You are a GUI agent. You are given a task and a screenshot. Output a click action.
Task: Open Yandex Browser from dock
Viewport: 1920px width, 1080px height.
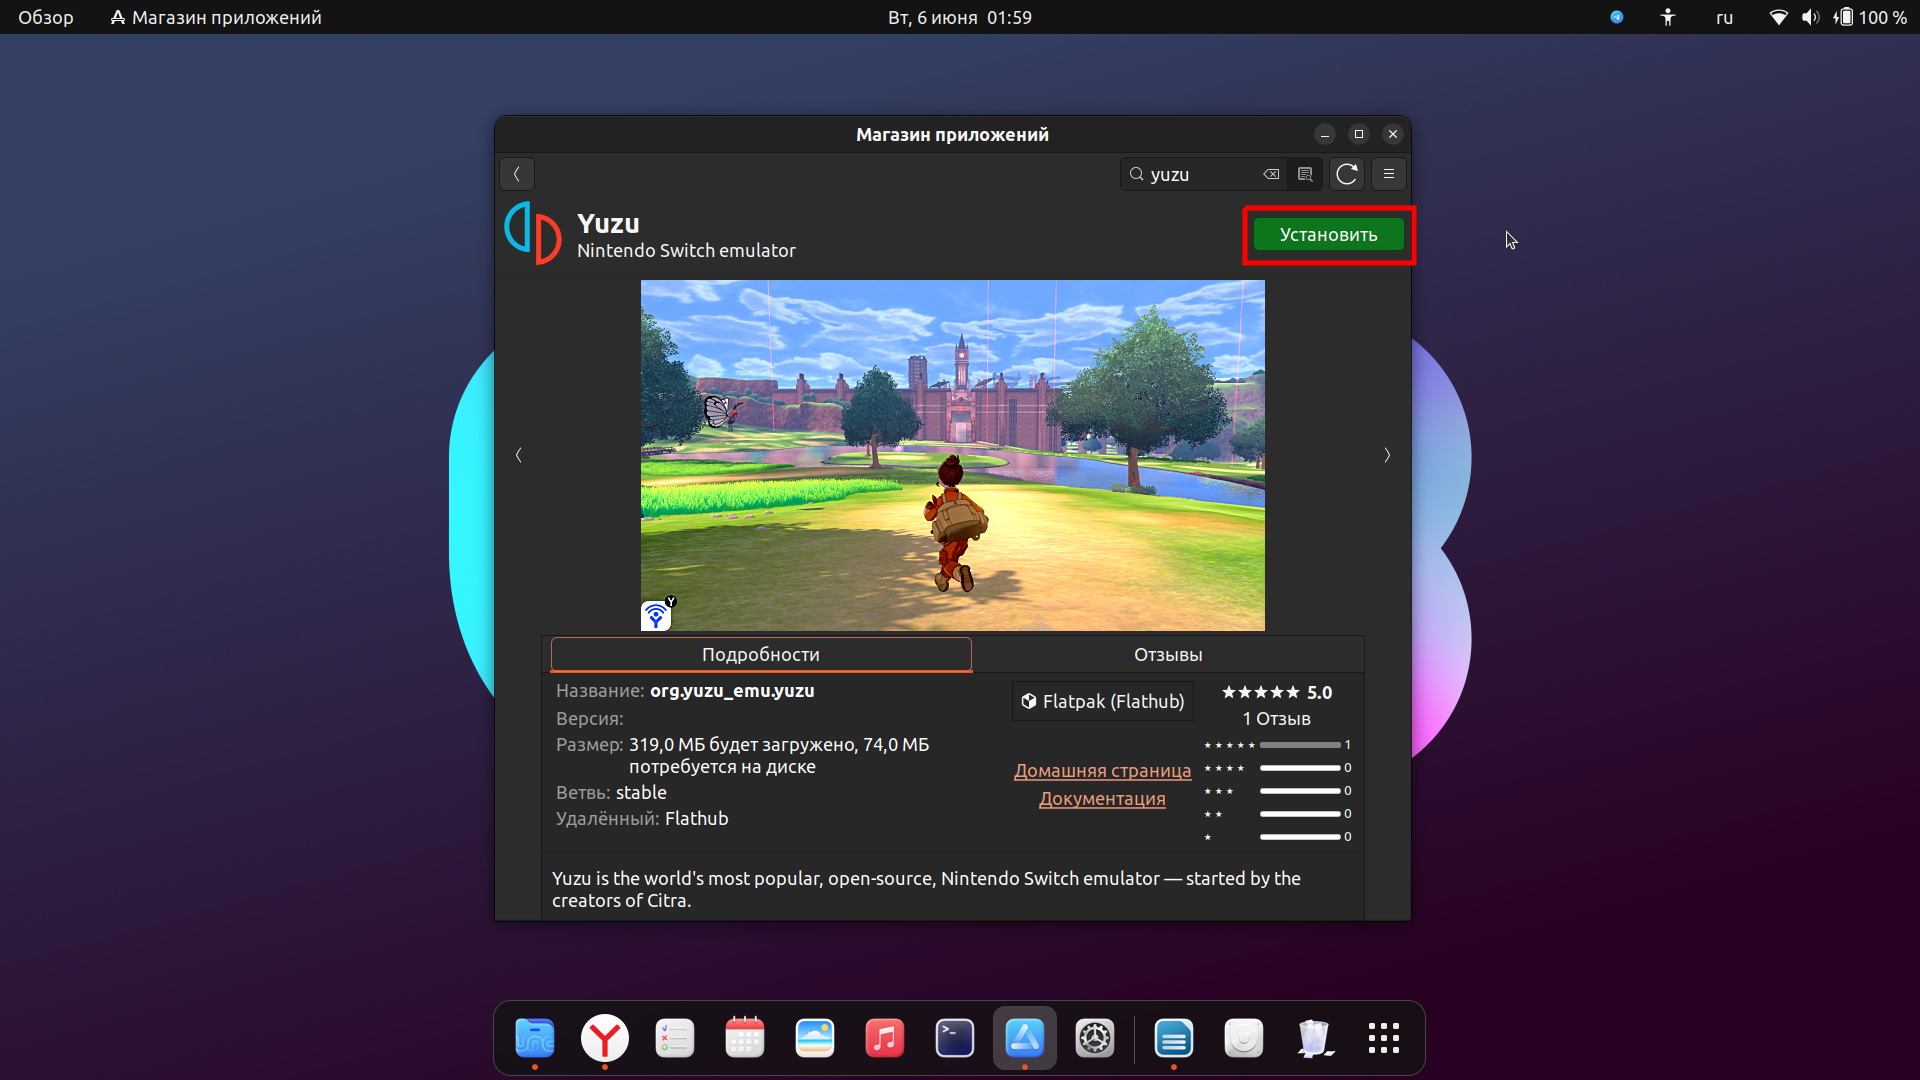click(x=605, y=1038)
